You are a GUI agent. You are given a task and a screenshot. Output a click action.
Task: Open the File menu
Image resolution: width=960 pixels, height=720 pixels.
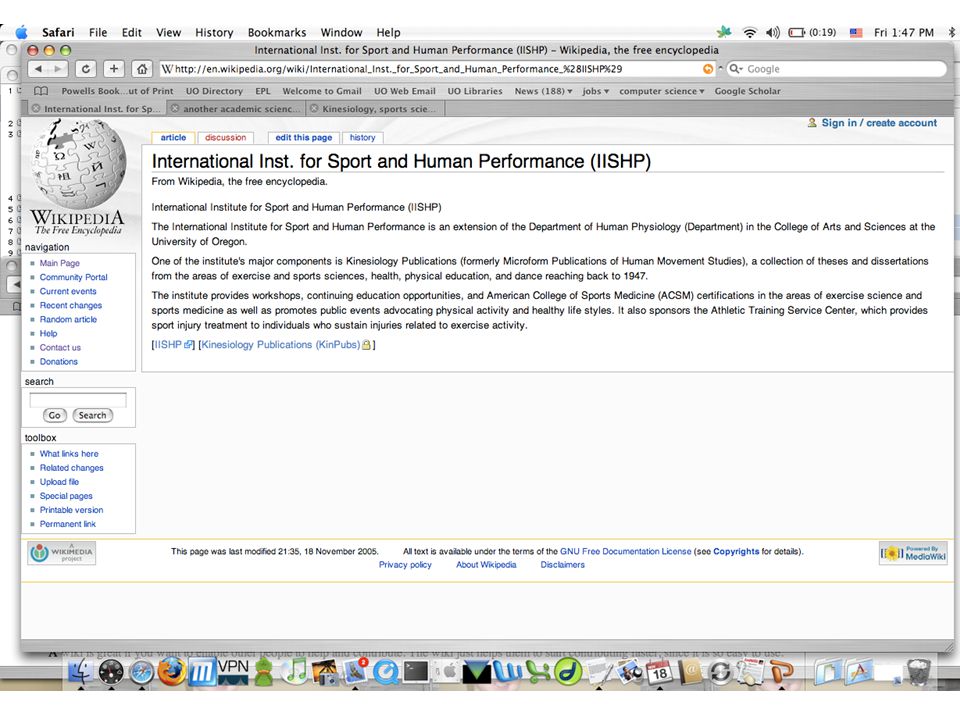point(98,32)
